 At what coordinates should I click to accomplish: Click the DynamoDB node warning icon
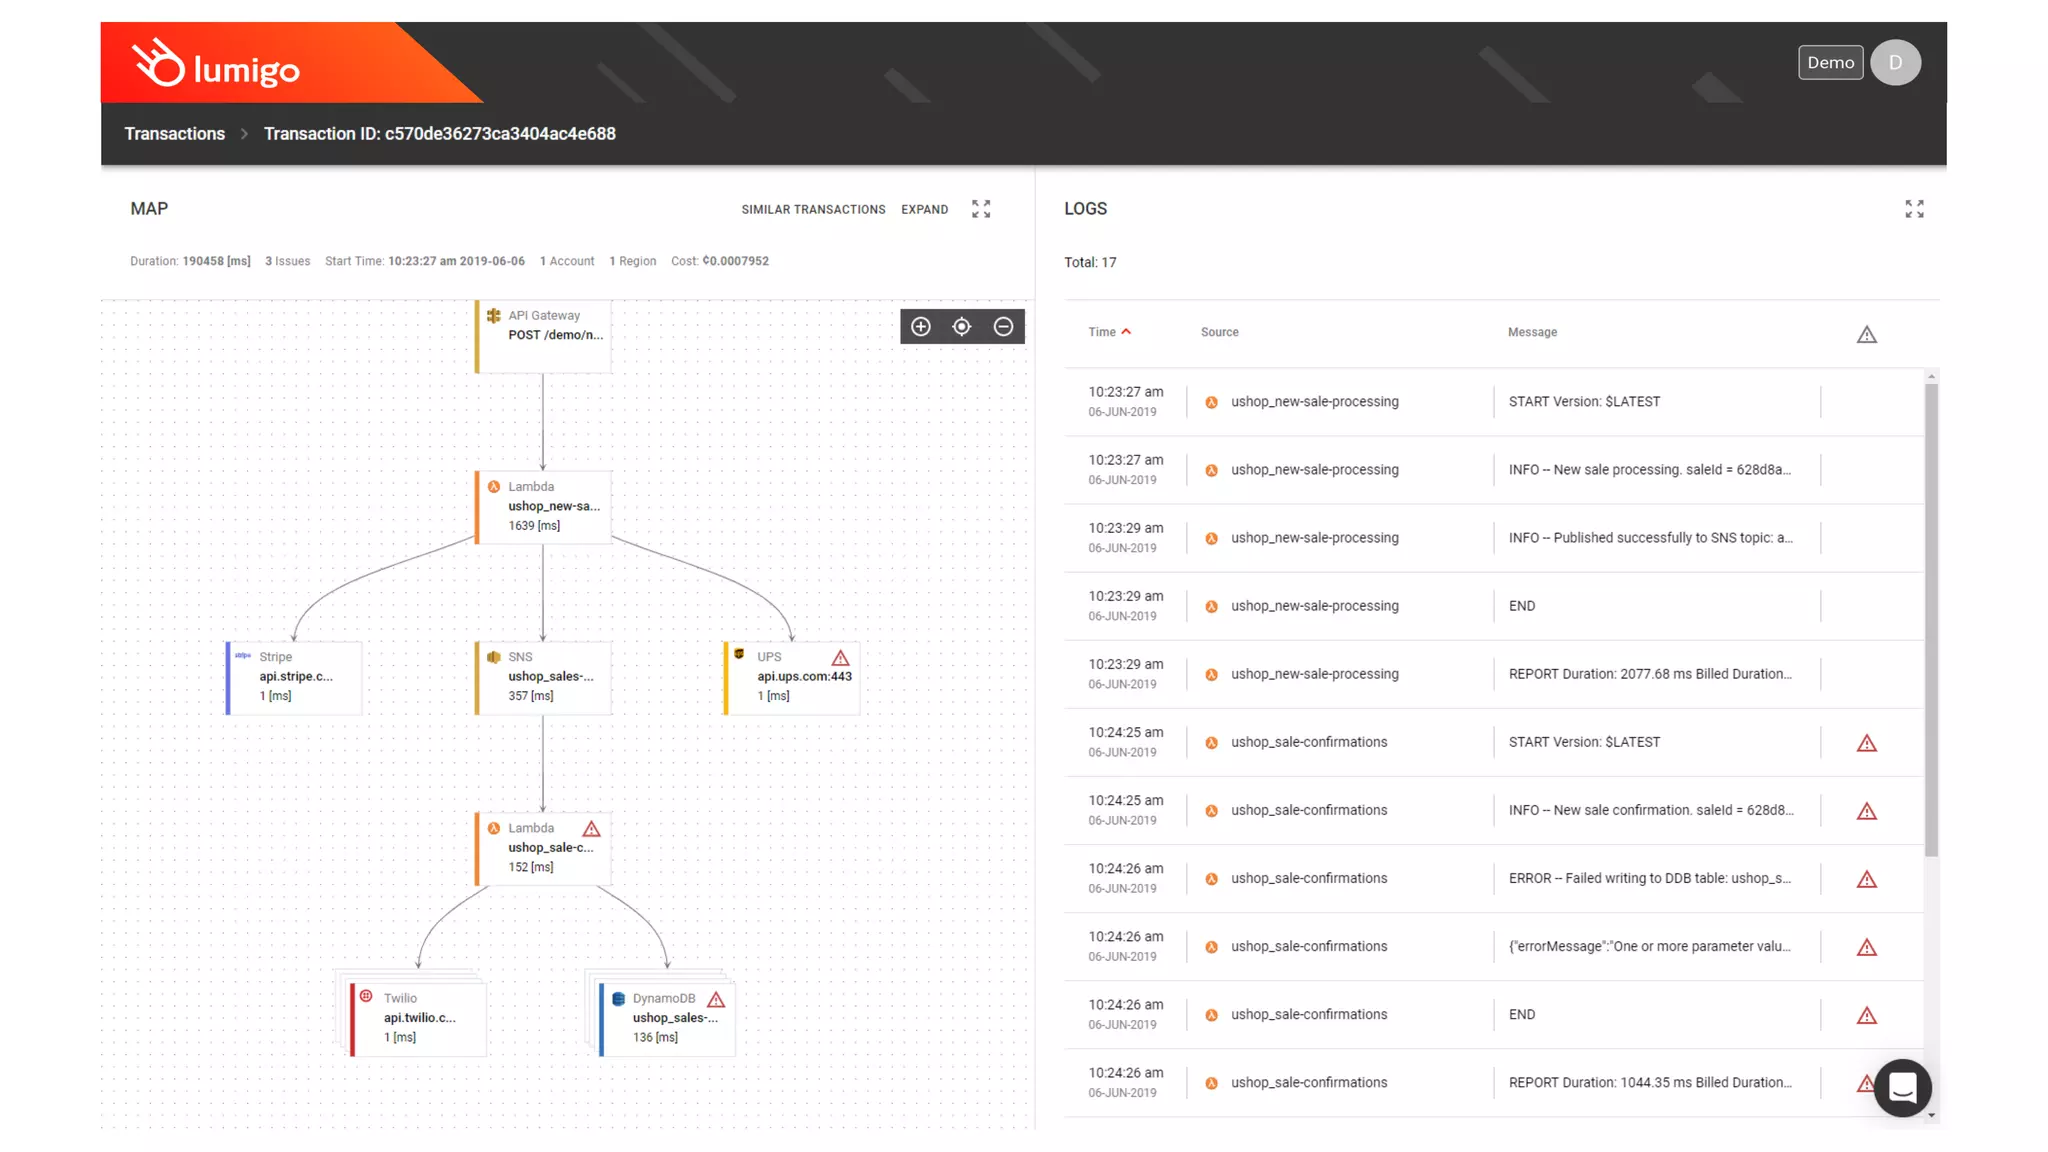716,999
